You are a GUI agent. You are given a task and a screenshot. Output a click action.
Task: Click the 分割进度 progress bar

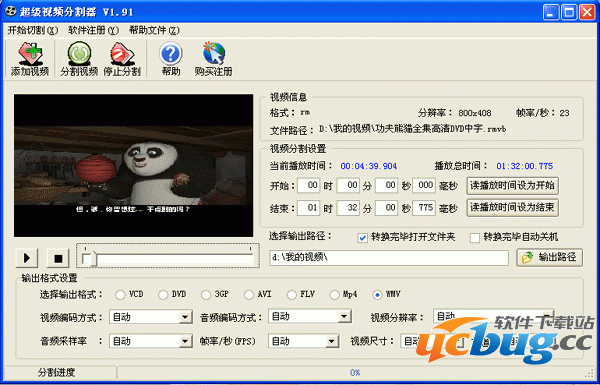(354, 372)
